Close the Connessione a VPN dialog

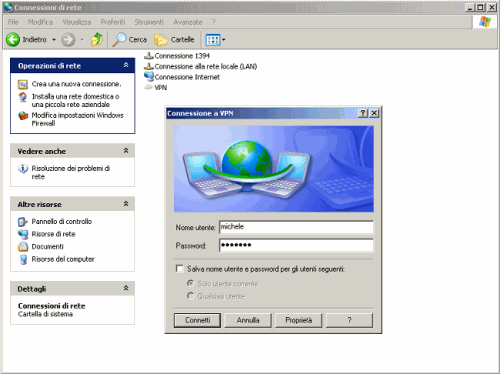(x=374, y=113)
